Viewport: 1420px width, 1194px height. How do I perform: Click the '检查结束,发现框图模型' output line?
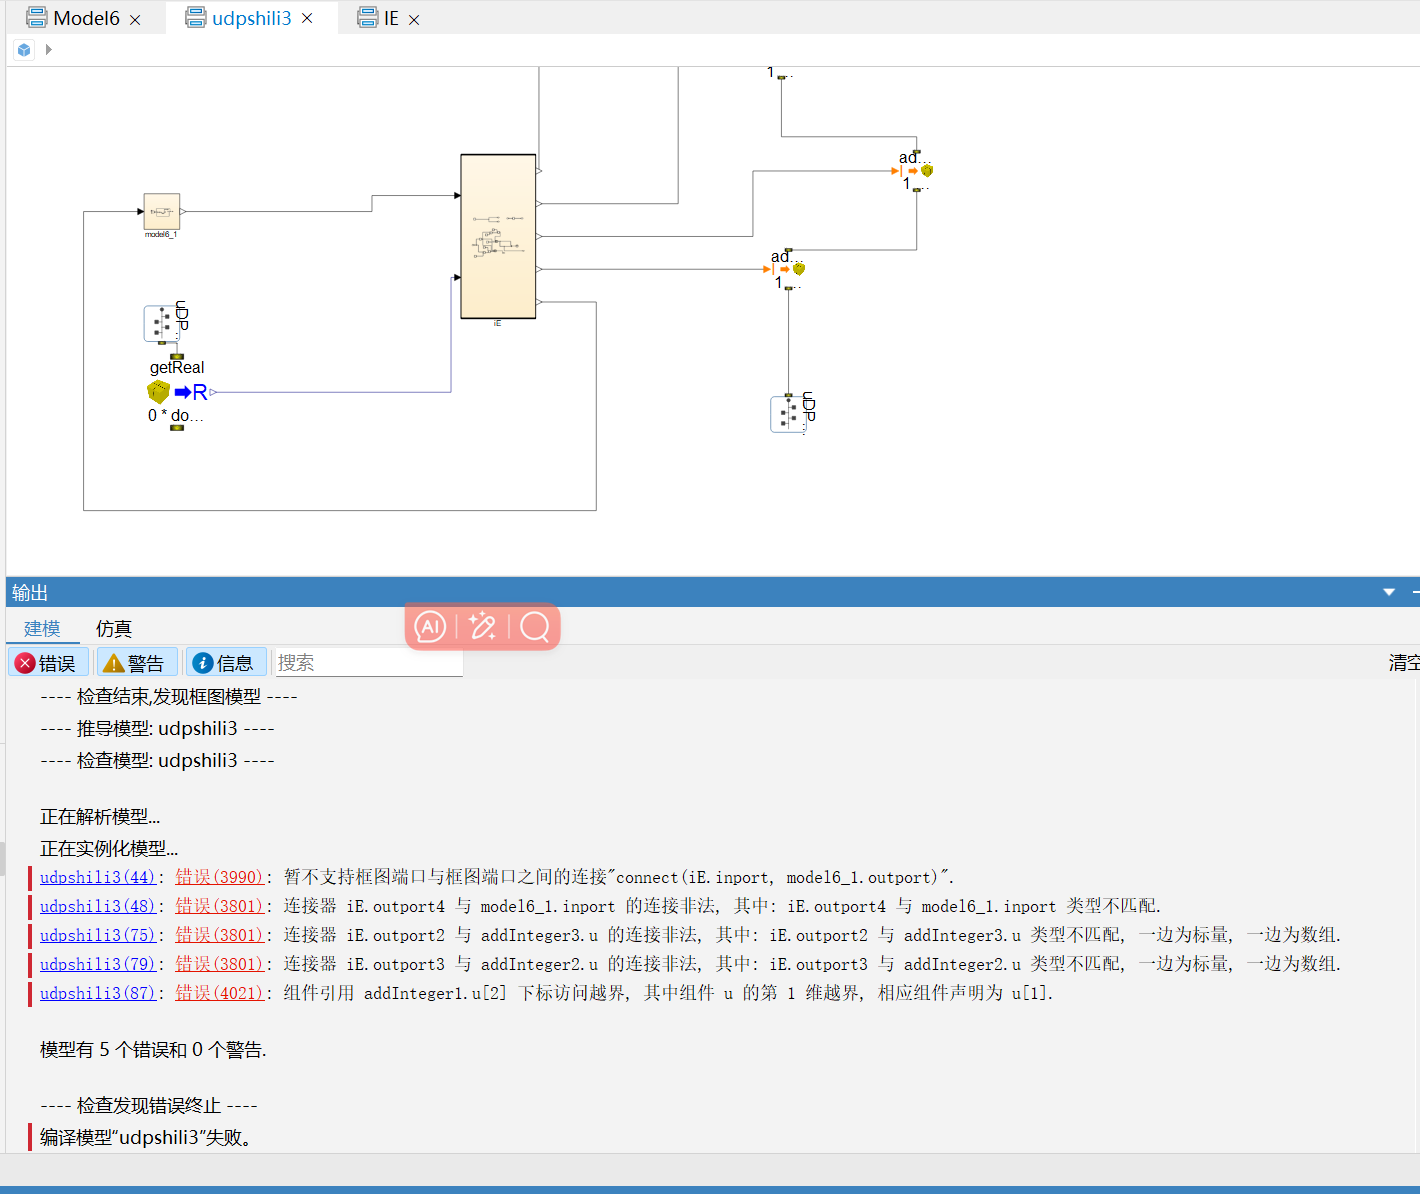click(169, 696)
